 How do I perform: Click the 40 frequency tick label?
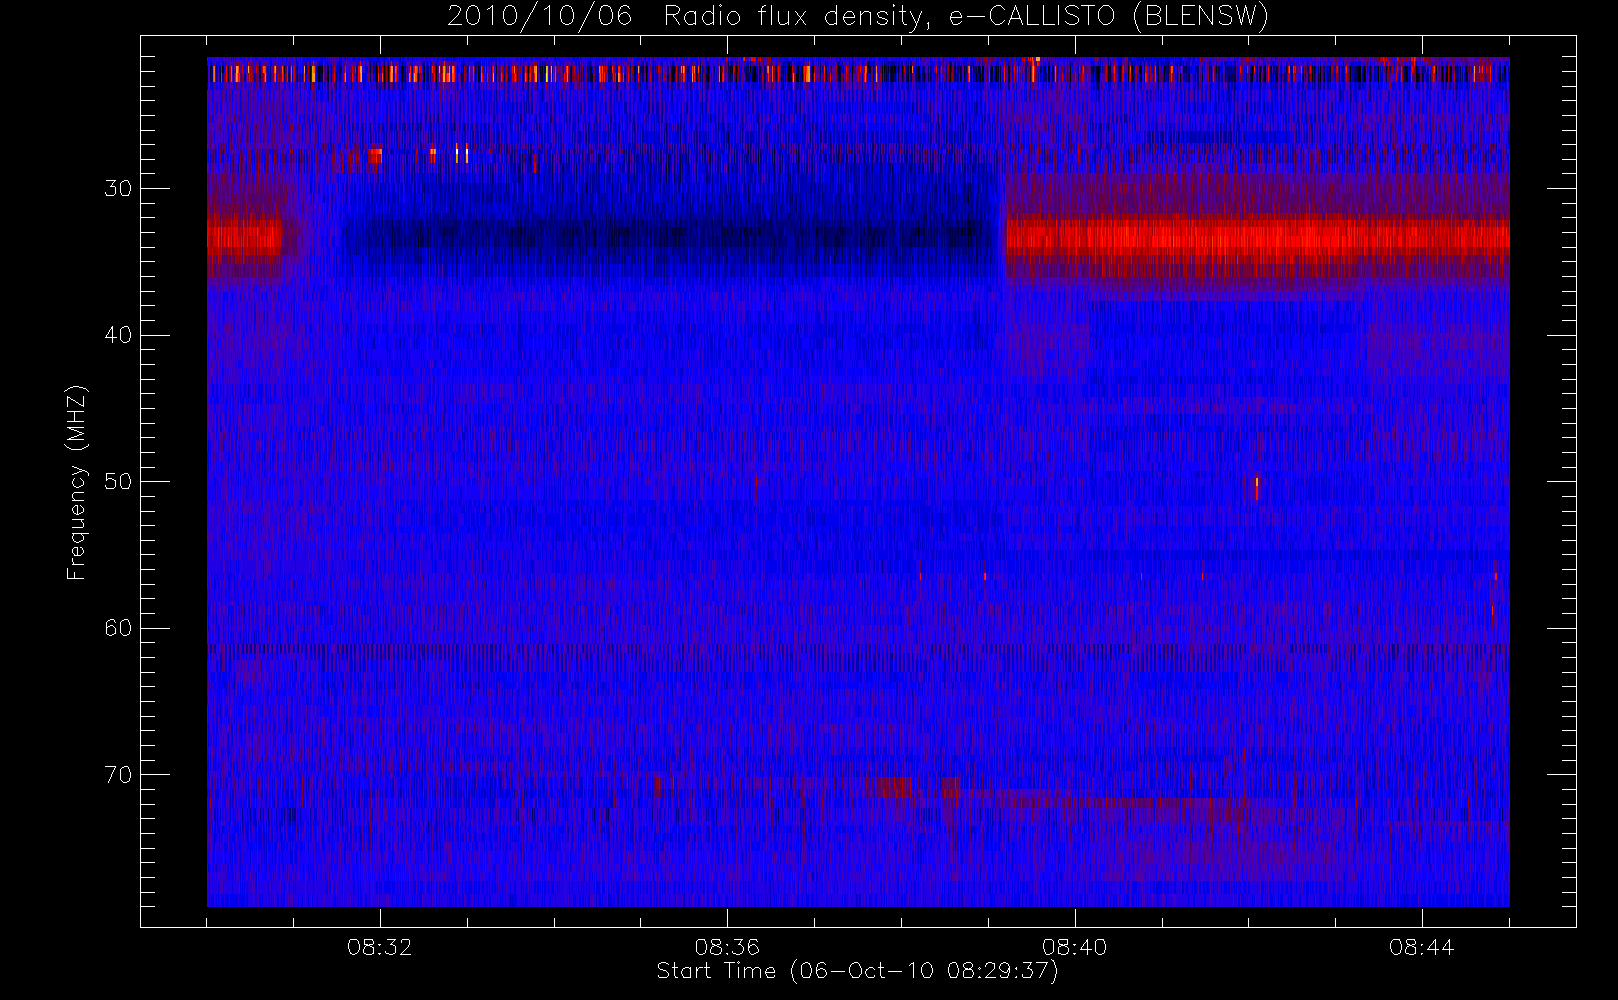pyautogui.click(x=118, y=335)
